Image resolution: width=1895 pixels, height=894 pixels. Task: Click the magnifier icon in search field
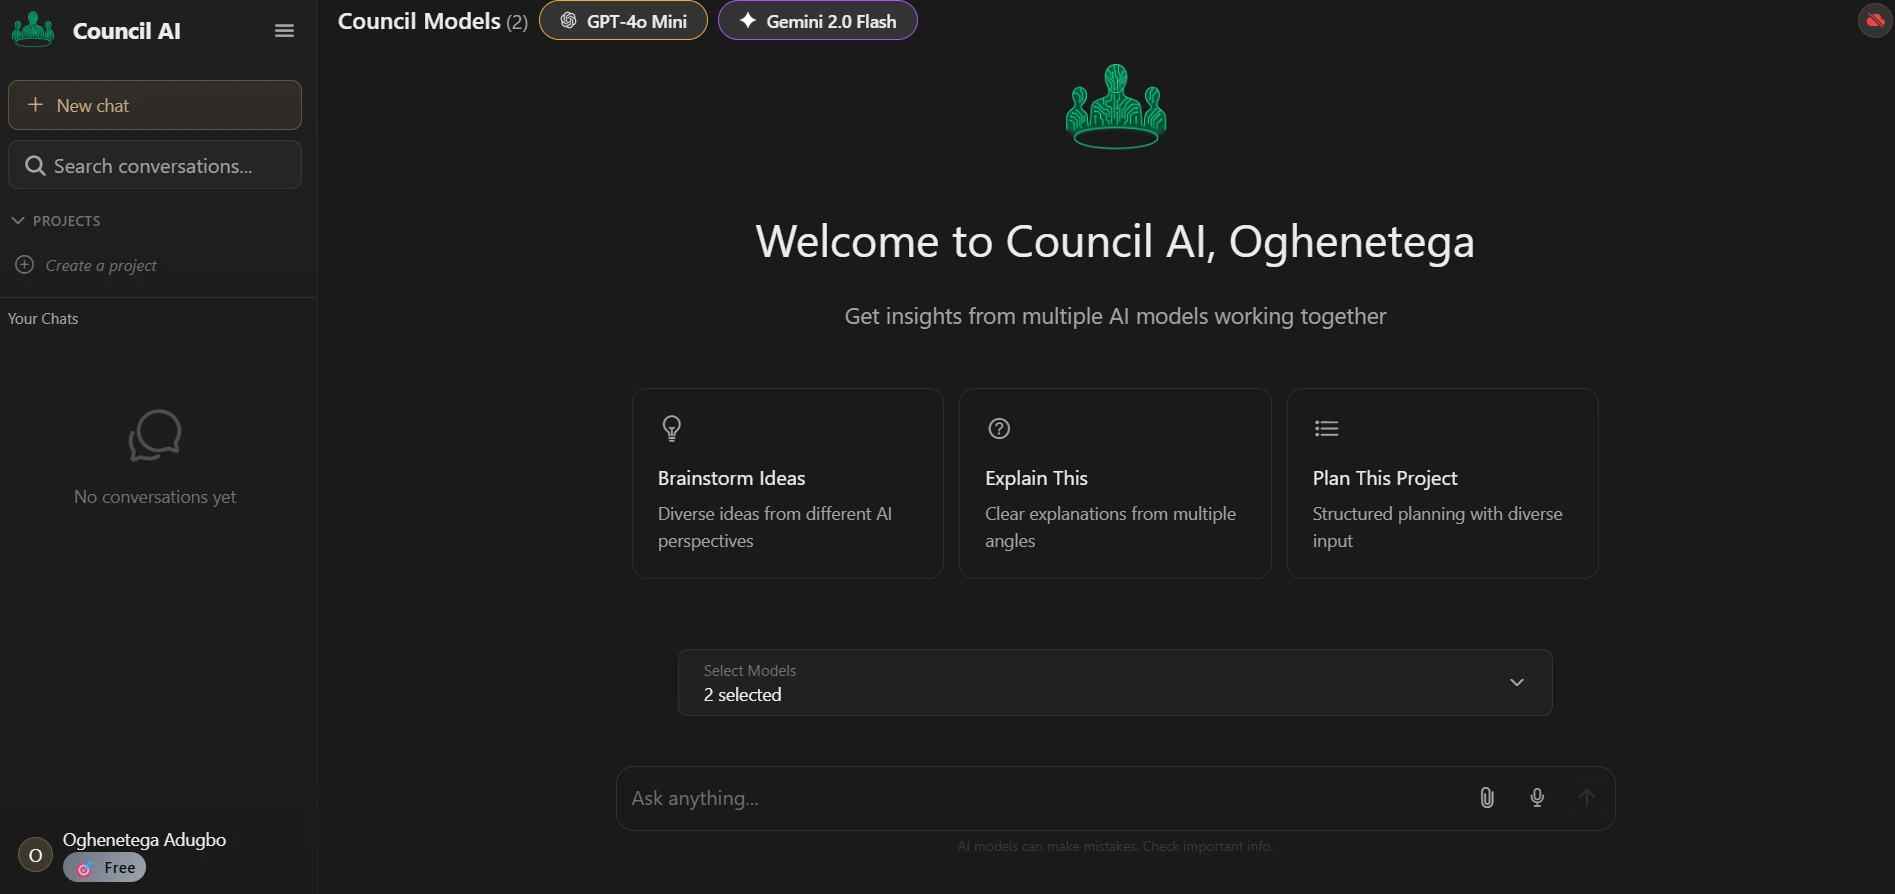(x=35, y=166)
